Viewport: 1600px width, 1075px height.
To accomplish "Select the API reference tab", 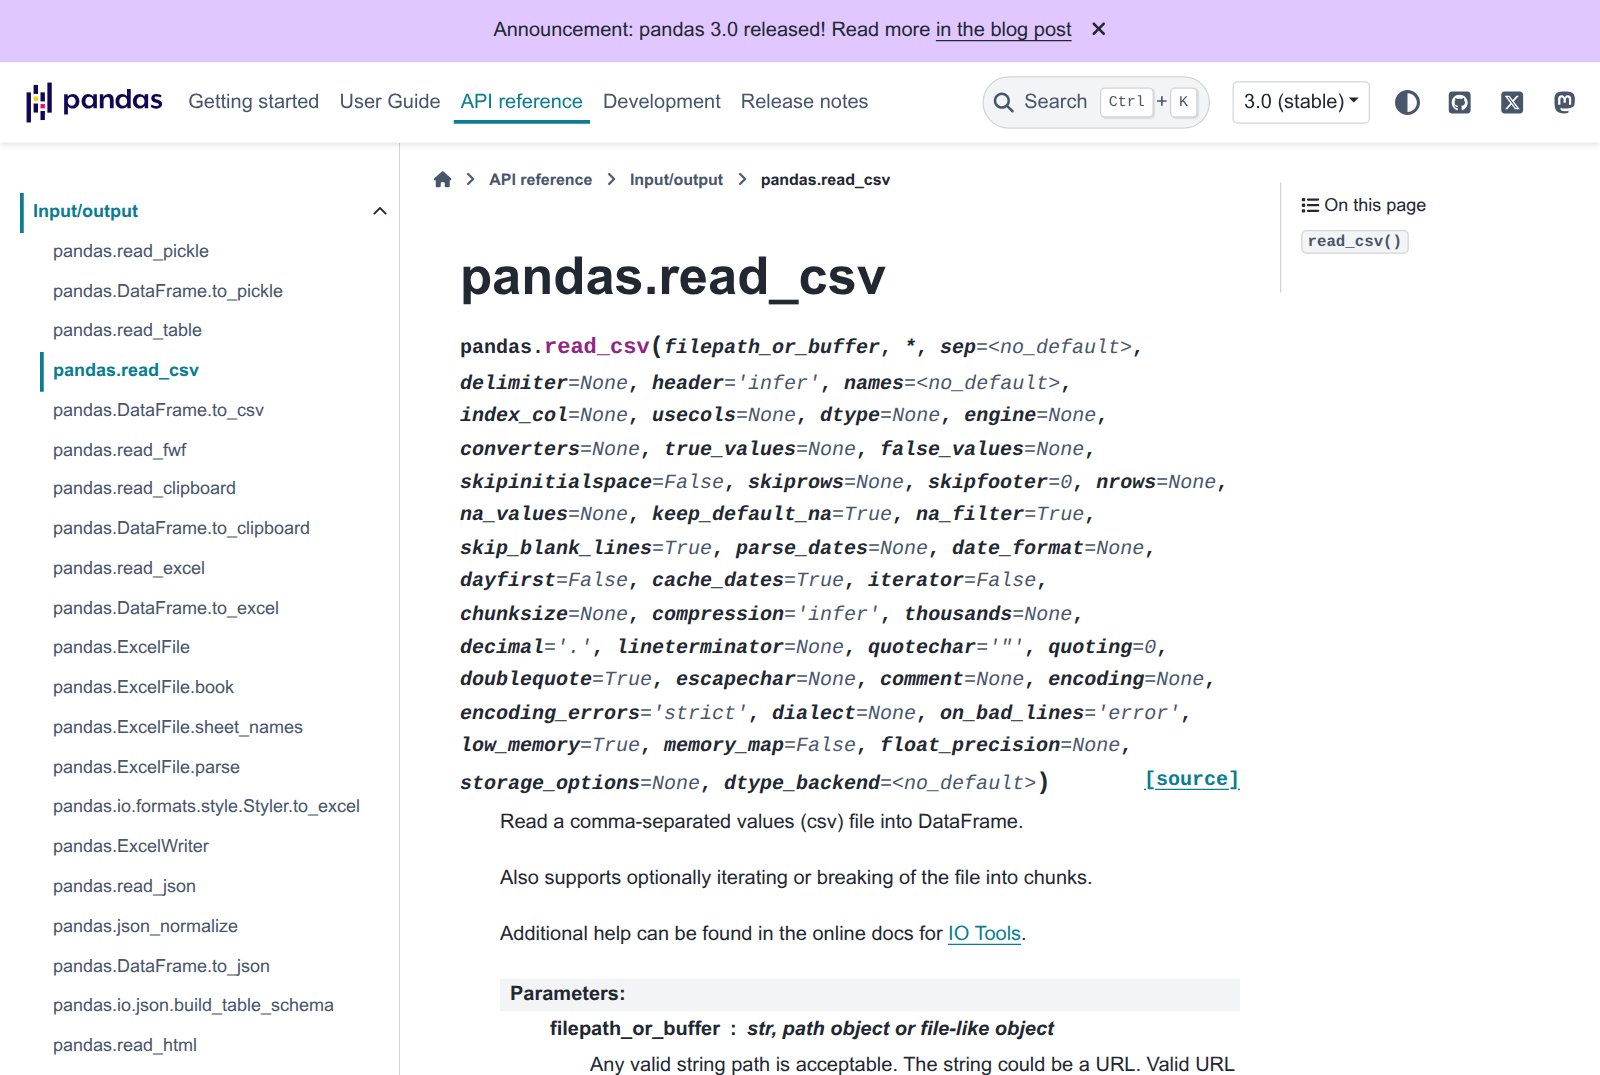I will click(521, 101).
